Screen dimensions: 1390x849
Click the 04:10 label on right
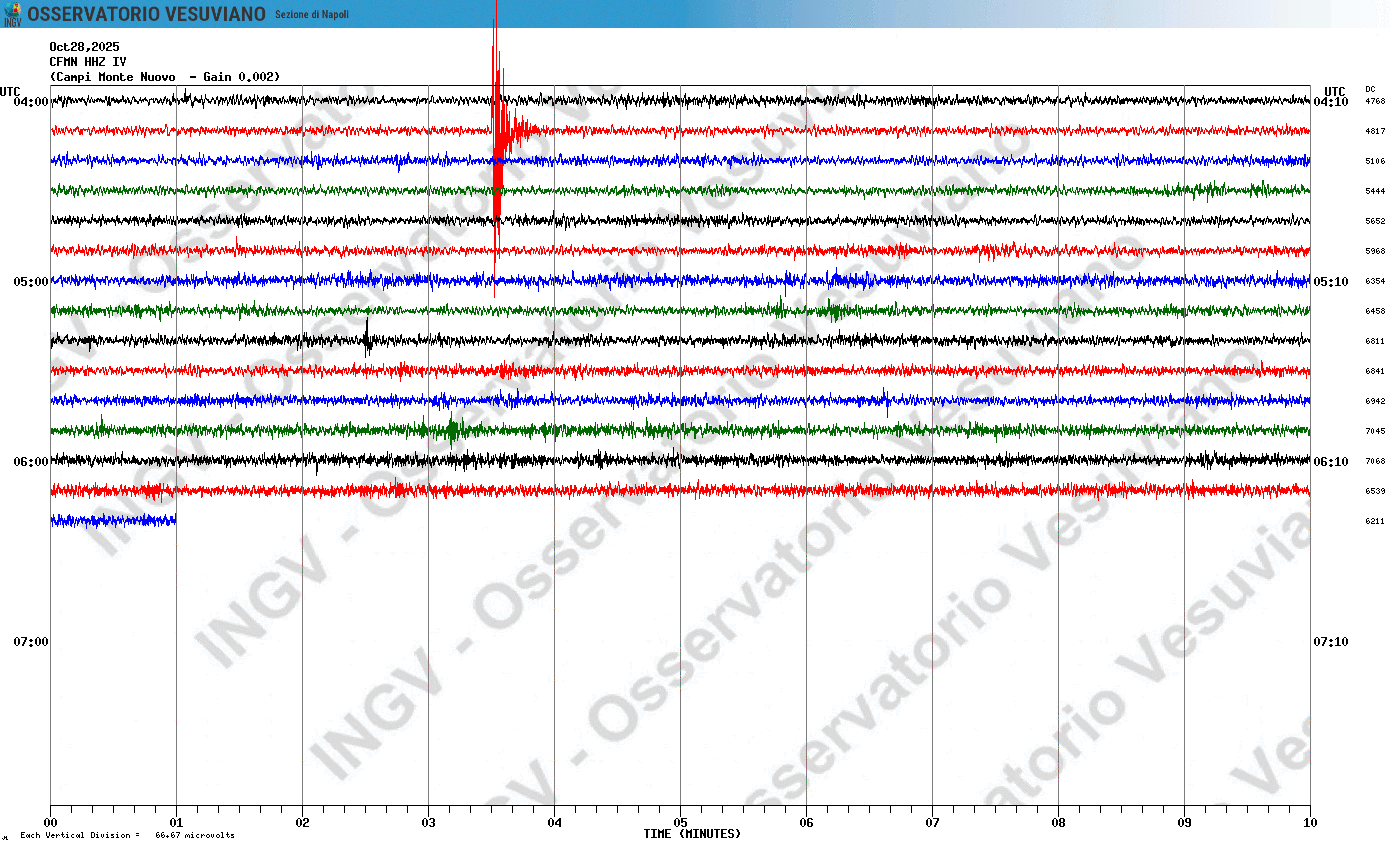(x=1330, y=101)
